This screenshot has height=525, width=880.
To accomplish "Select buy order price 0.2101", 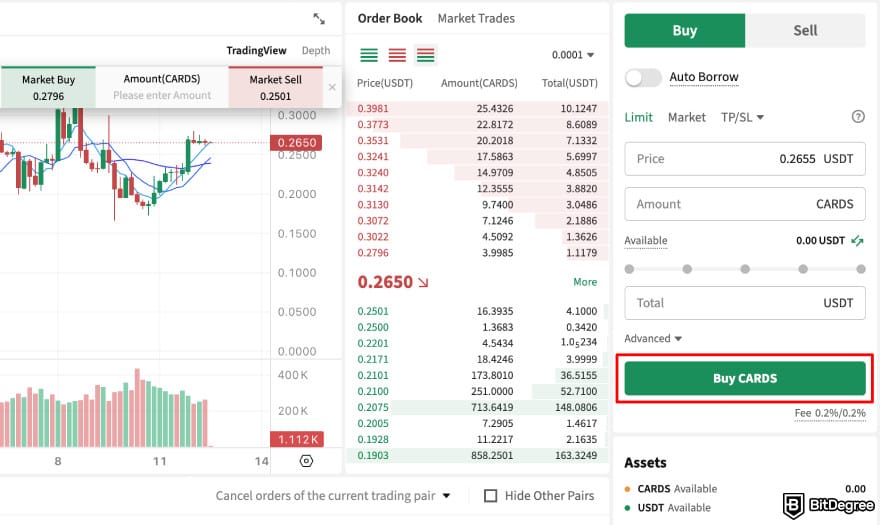I will pos(373,375).
